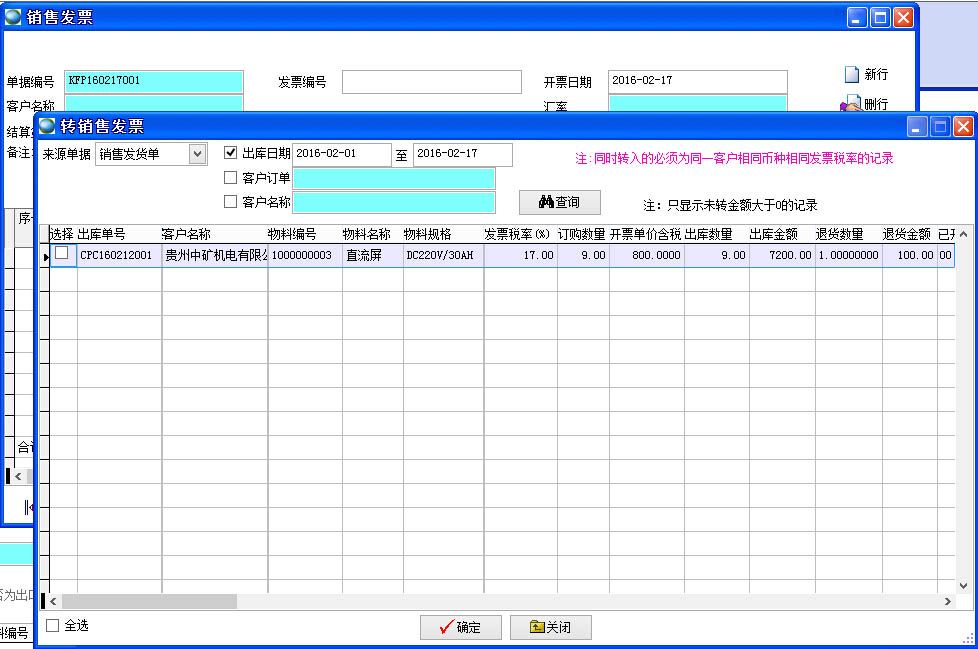Enable the 客户订单 filter checkbox
The height and width of the screenshot is (649, 978).
tap(231, 177)
